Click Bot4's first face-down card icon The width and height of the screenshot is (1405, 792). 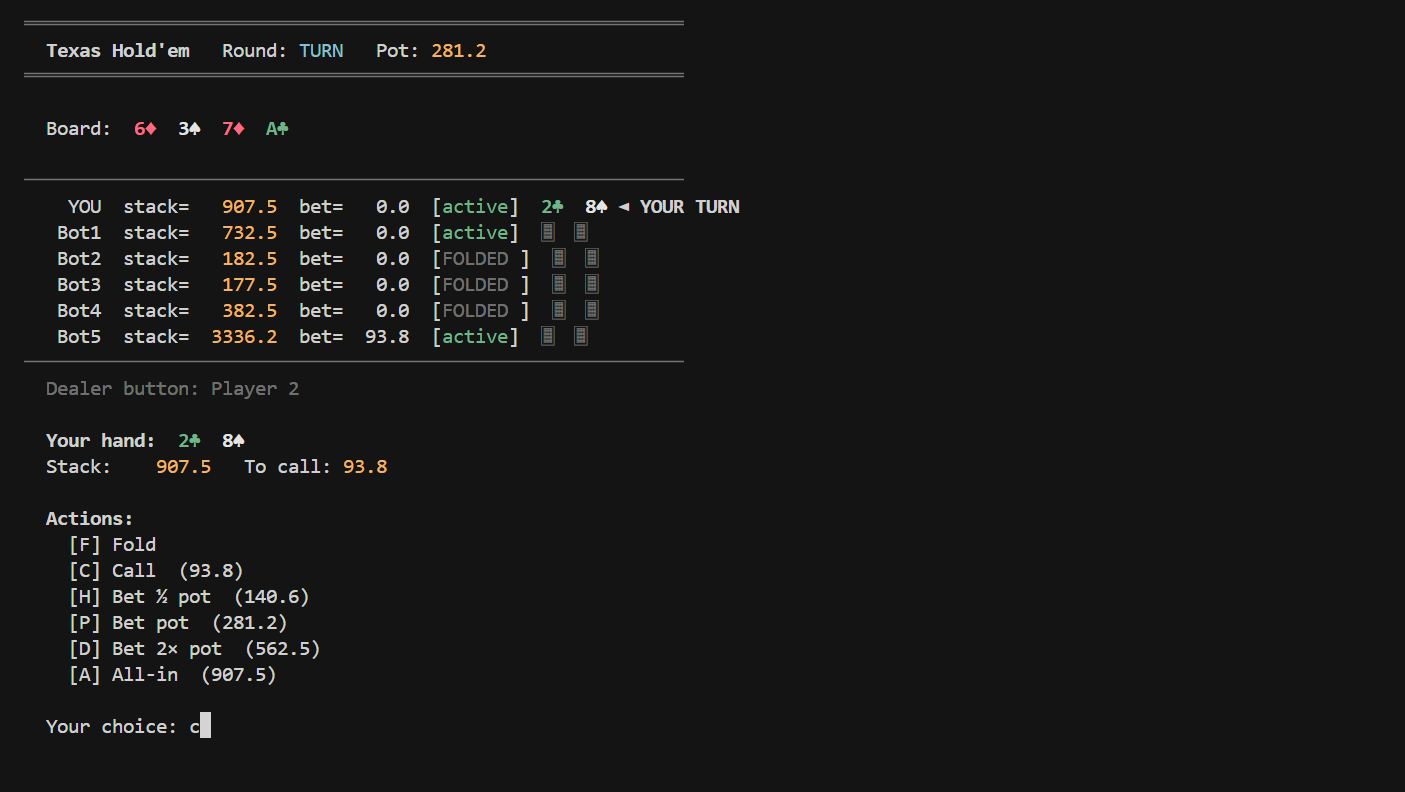tap(559, 311)
